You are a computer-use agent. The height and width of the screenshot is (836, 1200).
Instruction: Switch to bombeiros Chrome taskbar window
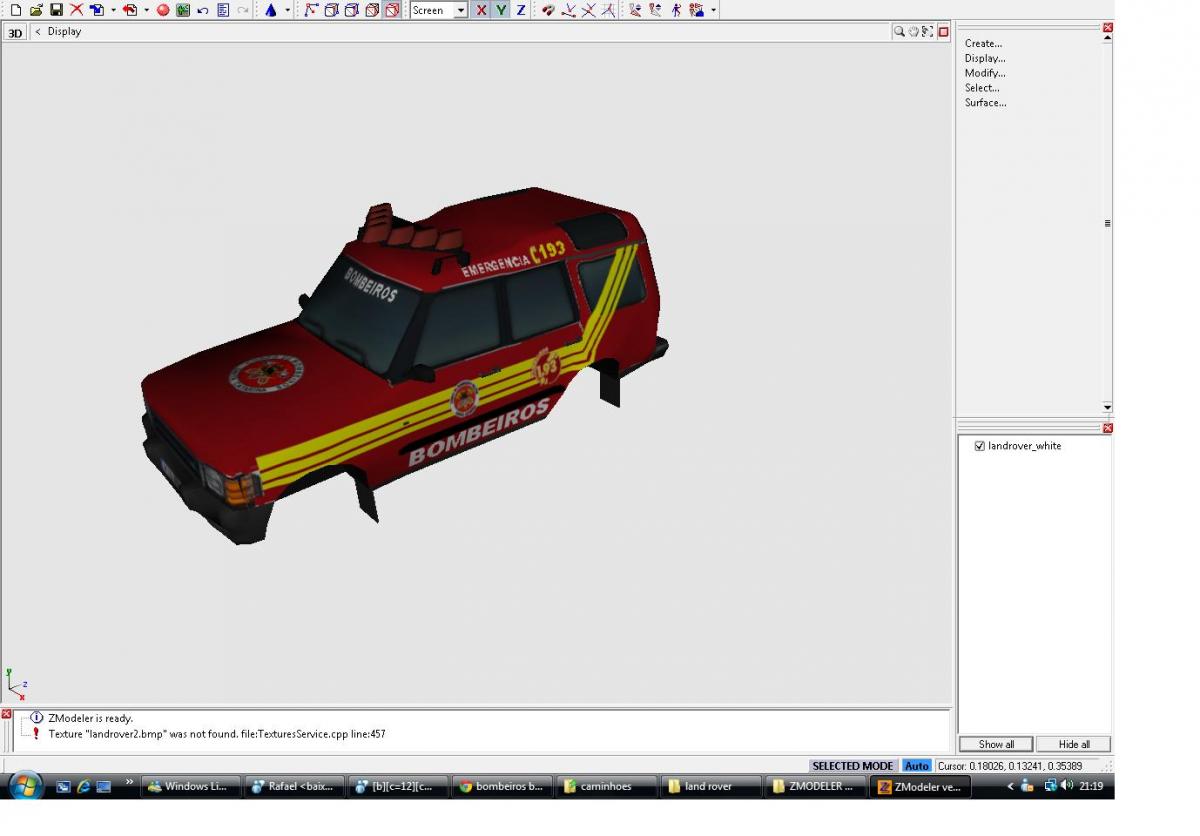coord(502,786)
